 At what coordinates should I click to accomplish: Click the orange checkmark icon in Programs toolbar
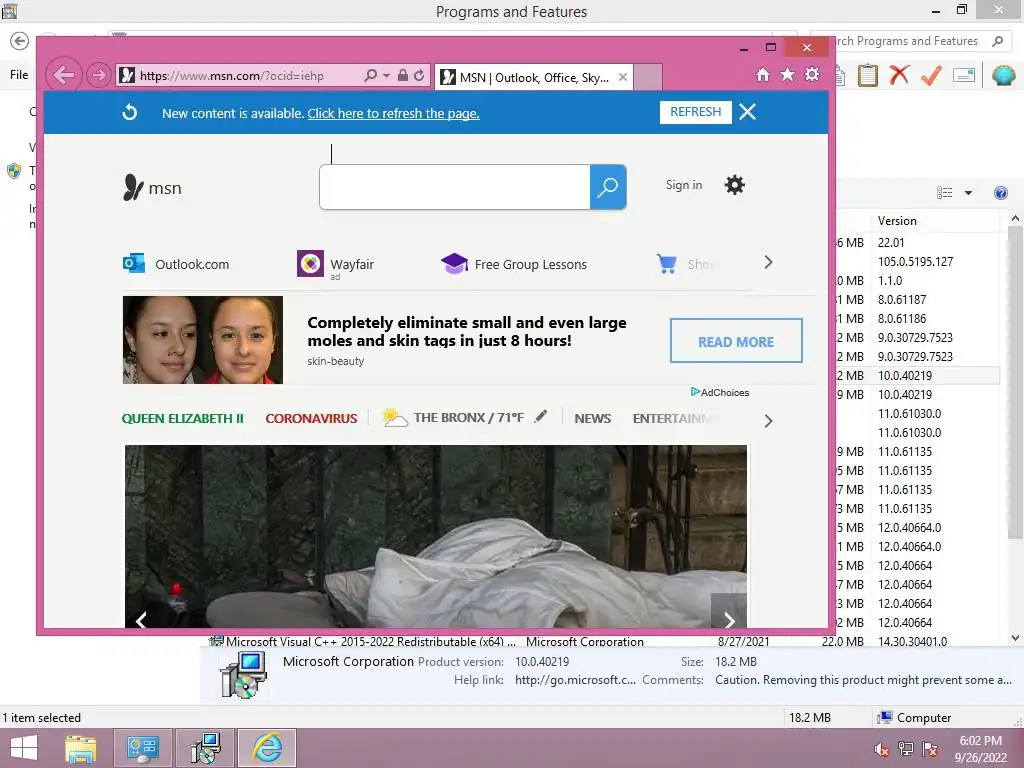tap(931, 75)
